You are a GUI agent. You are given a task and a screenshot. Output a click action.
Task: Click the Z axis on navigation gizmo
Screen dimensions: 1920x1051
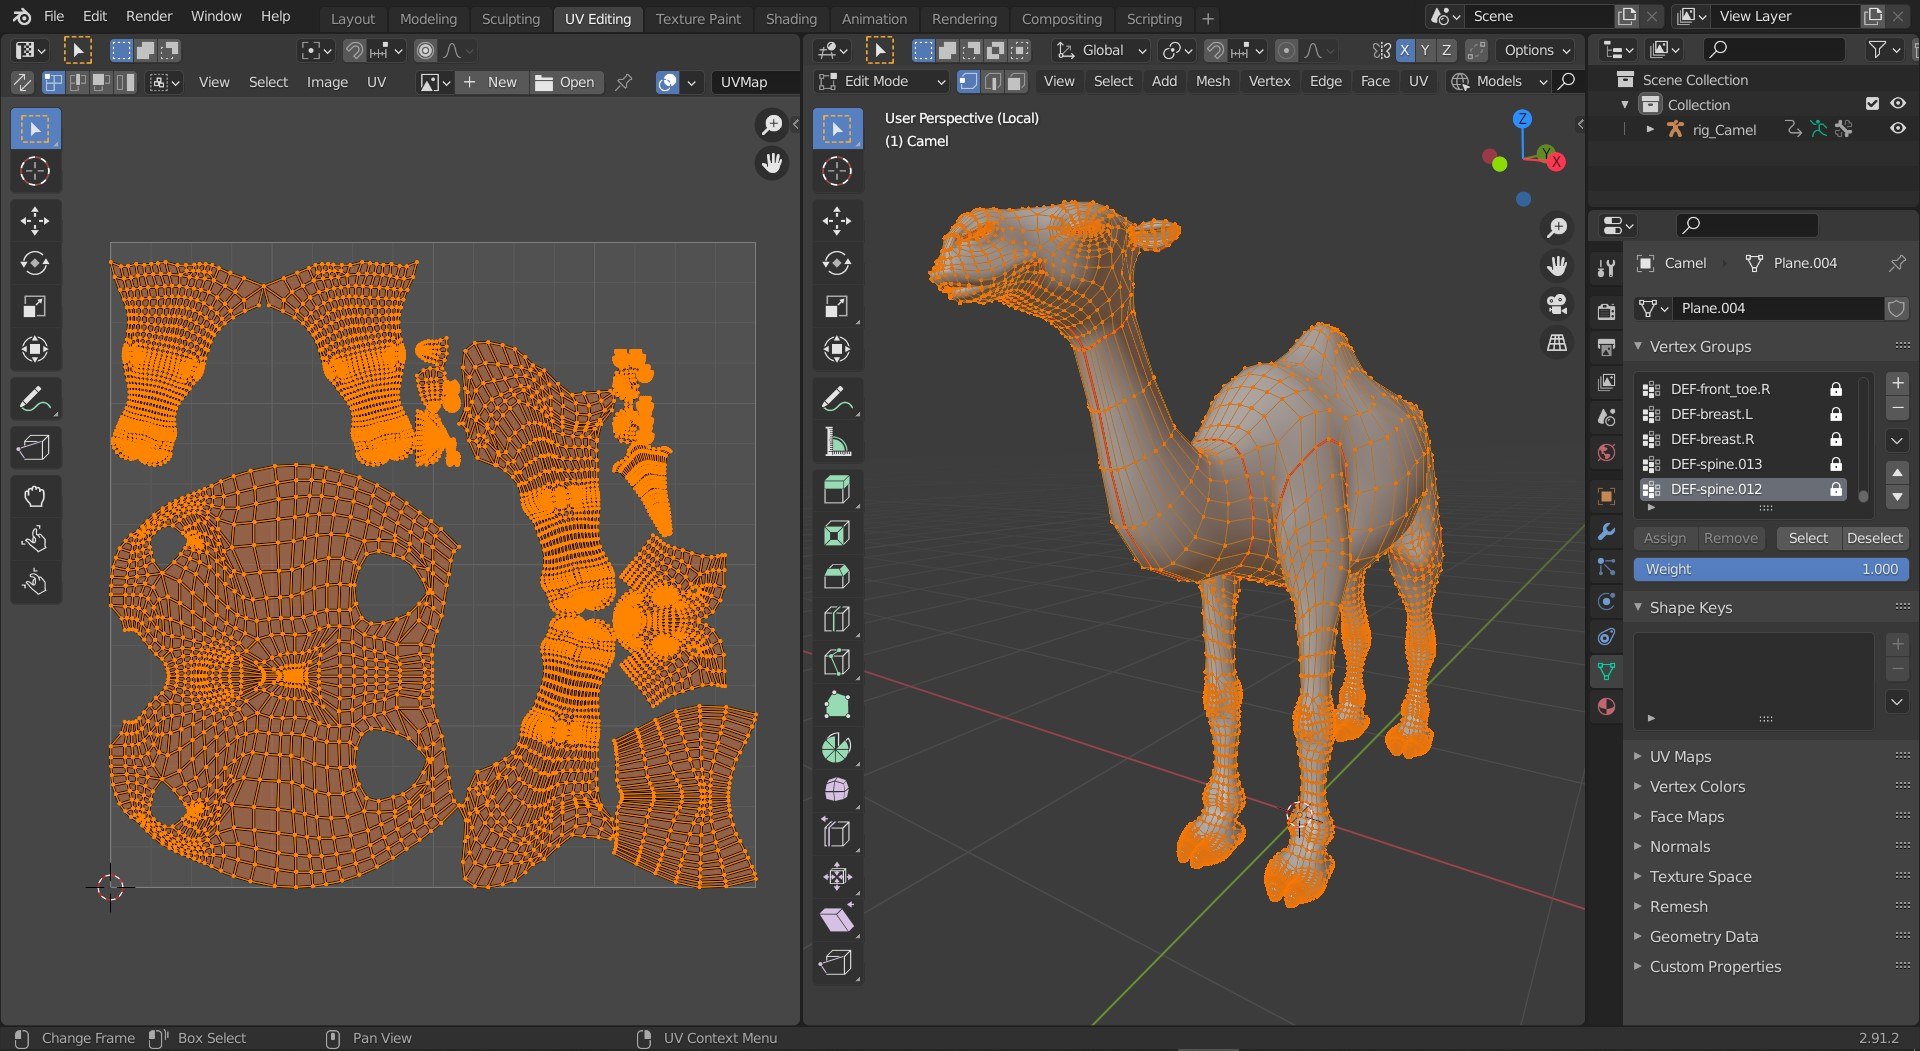(1522, 118)
